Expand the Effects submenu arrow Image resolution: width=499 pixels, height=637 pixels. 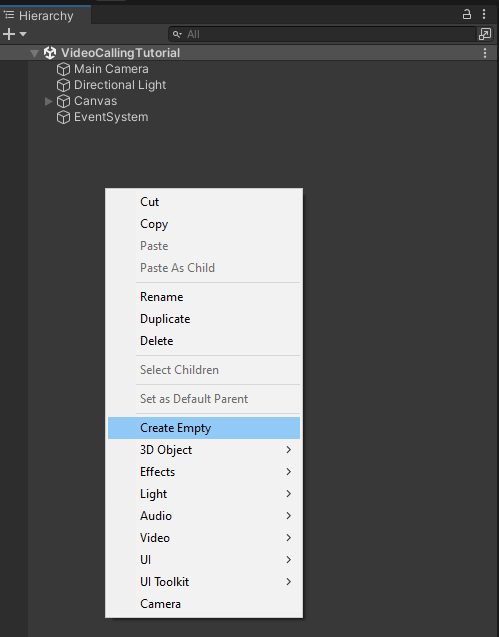[289, 472]
